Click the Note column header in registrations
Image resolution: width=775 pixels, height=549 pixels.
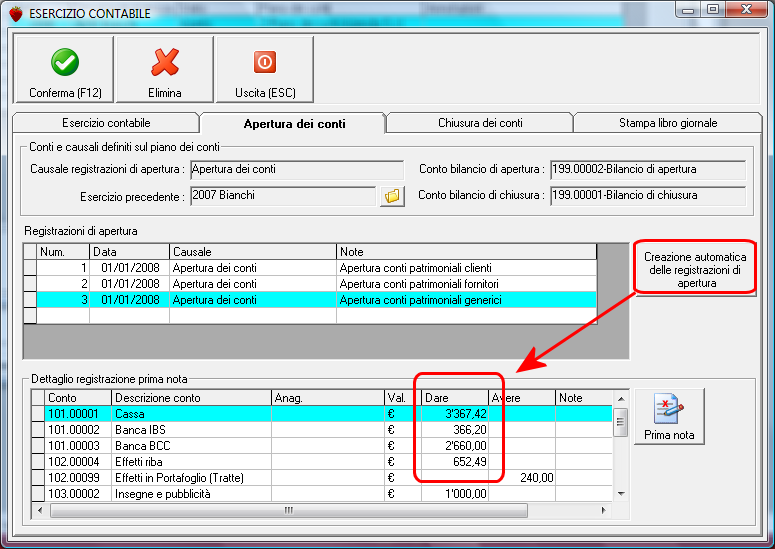click(466, 252)
